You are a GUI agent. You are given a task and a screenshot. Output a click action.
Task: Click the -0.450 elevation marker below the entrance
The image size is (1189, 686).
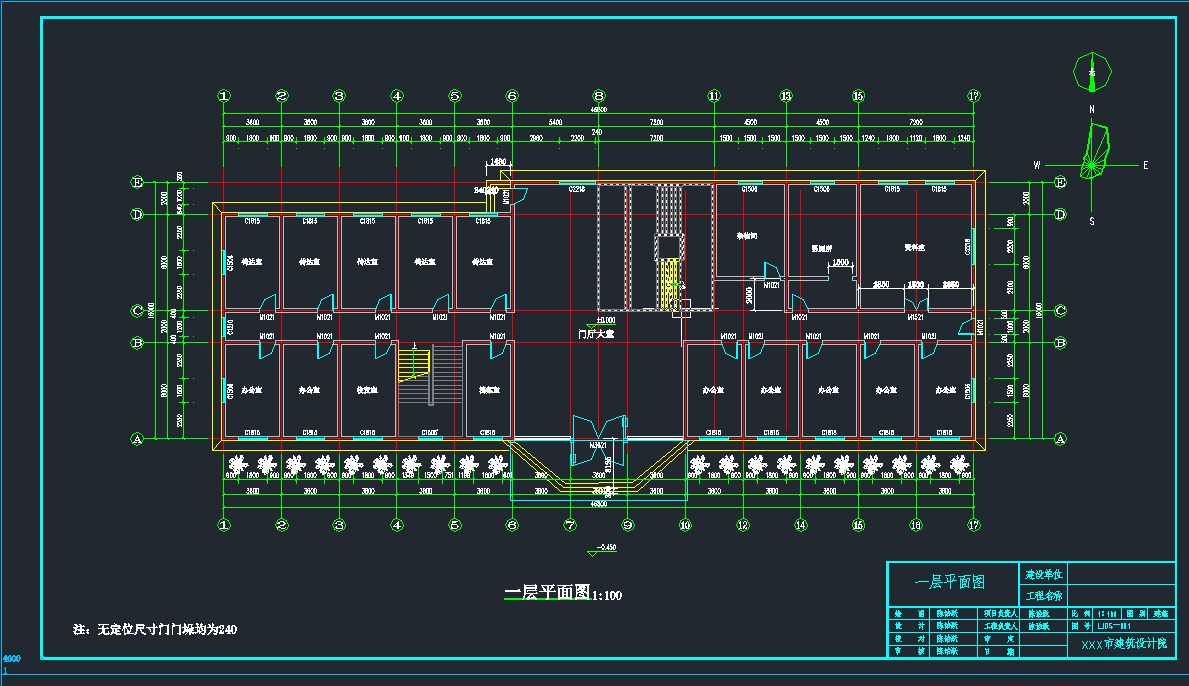(602, 548)
